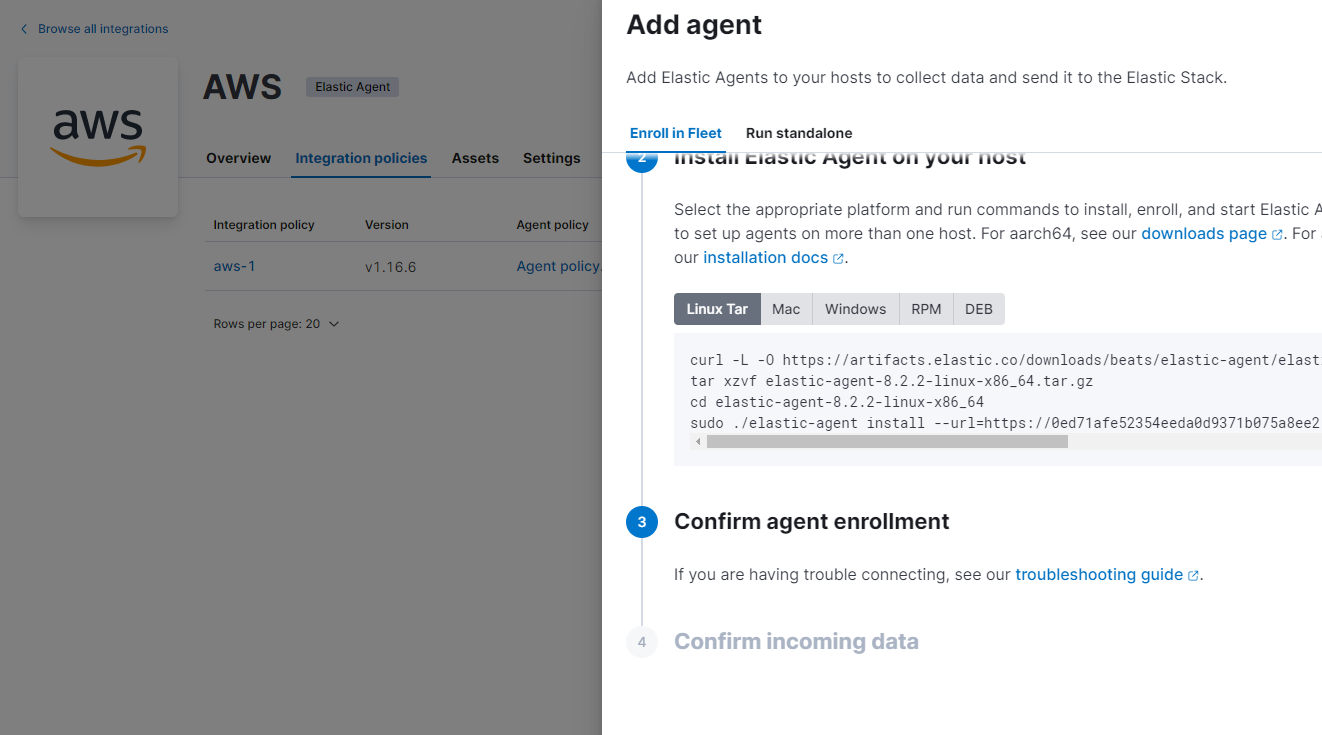Open the troubleshooting guide link
The height and width of the screenshot is (735, 1322).
(1099, 574)
